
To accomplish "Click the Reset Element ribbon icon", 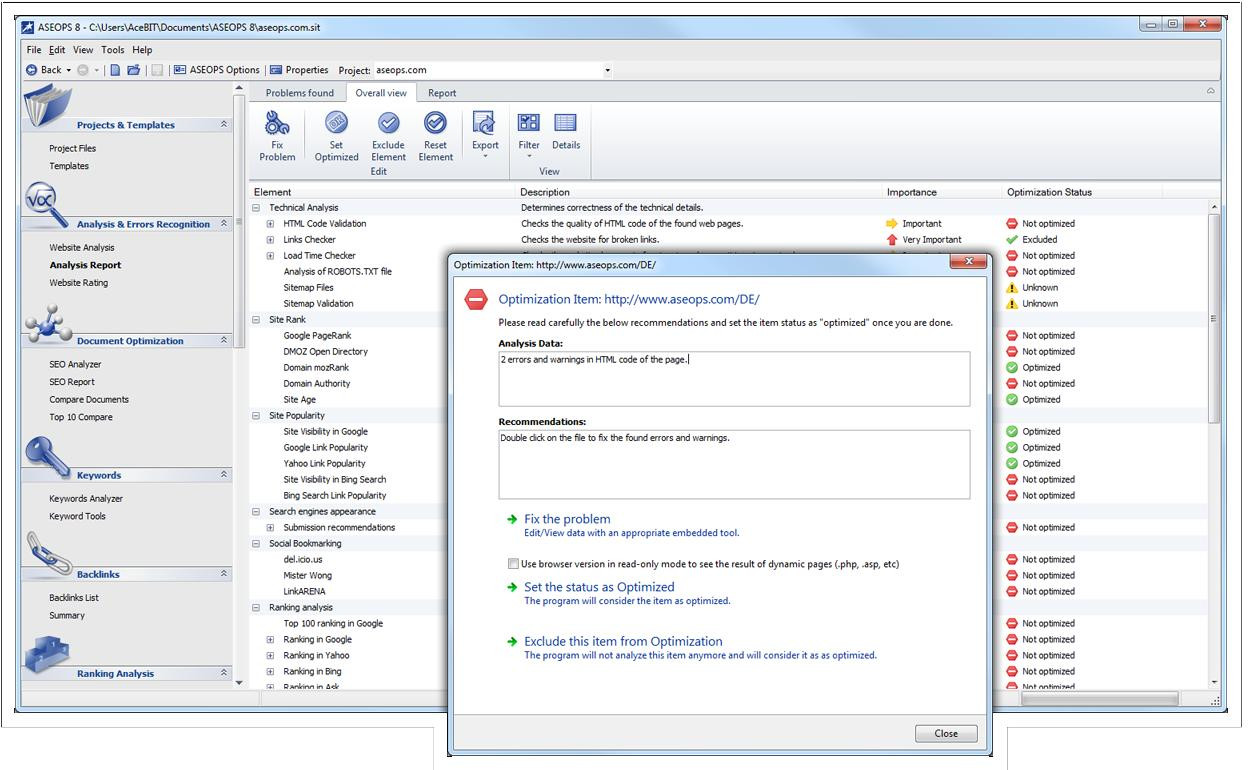I will 435,123.
